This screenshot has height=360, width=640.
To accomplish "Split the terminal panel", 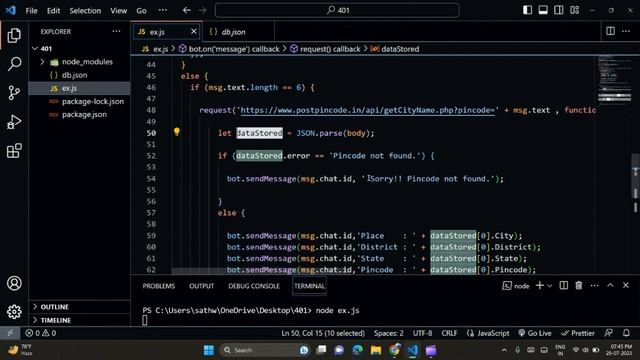I will (x=564, y=285).
